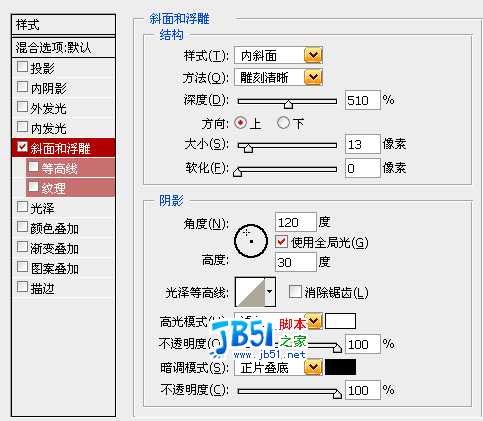Select the 纹理 list item

[x=70, y=188]
